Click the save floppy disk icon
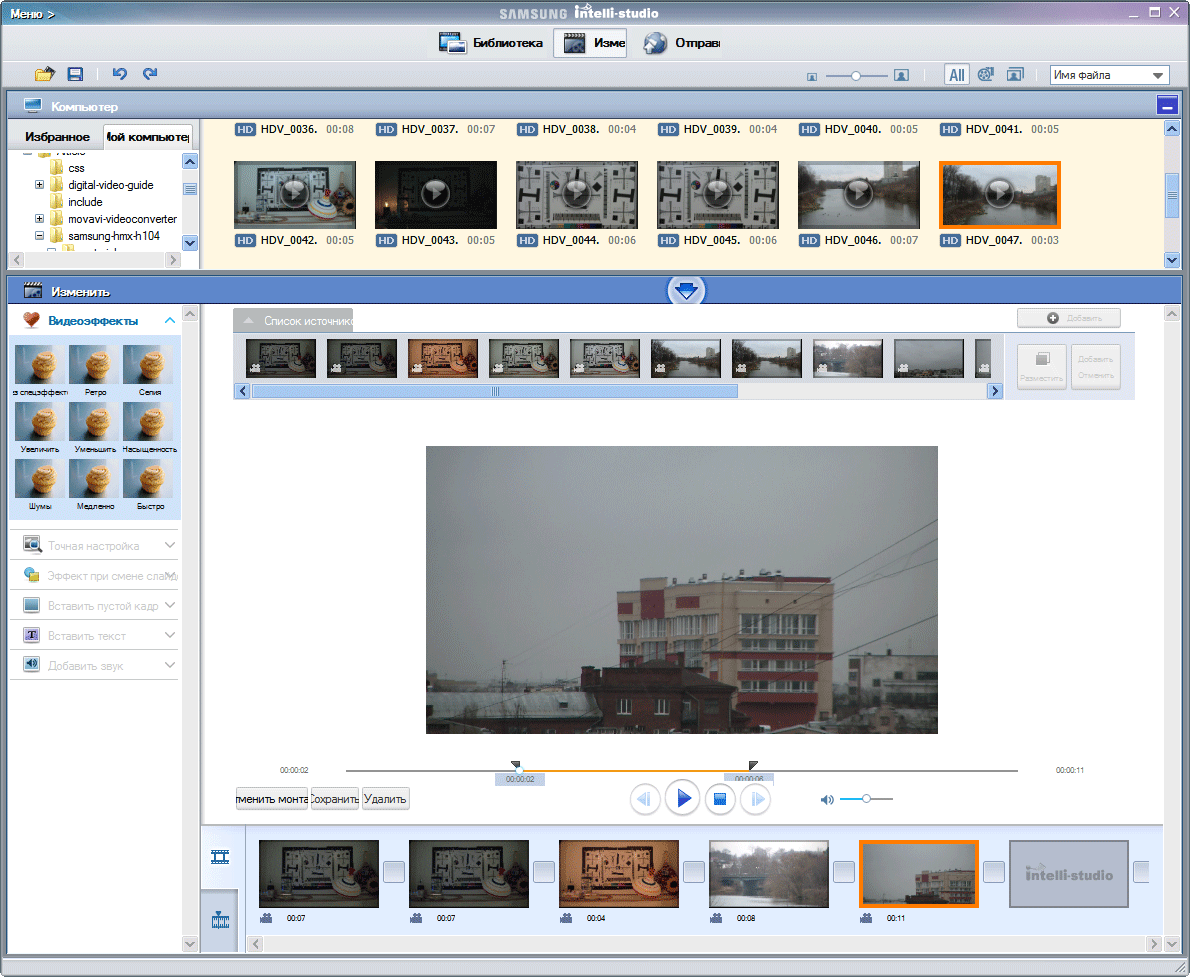 click(75, 74)
